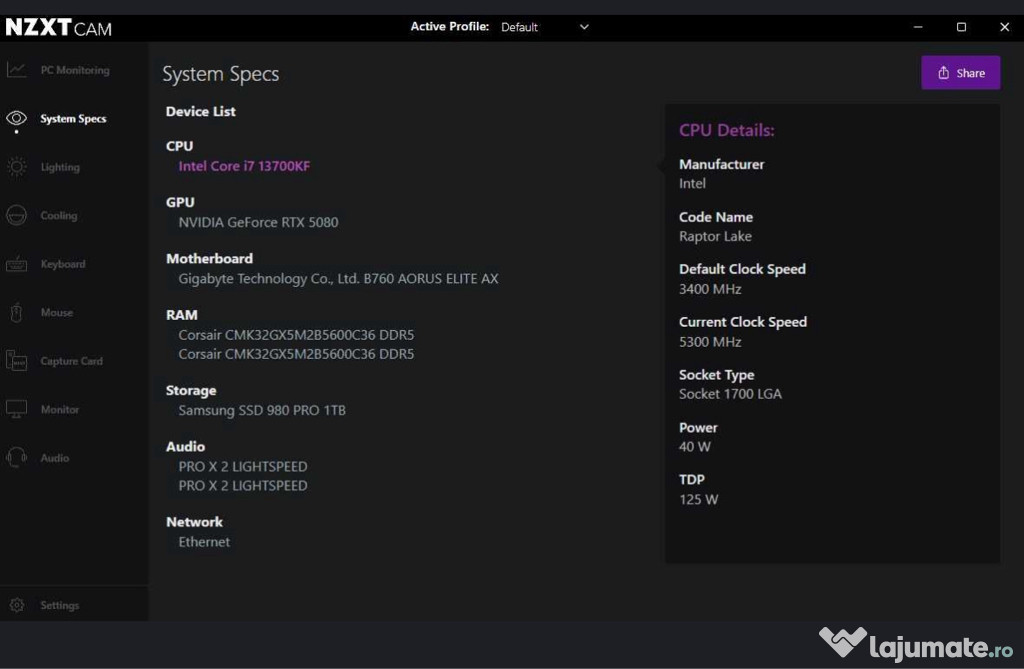Click the Socket 1700 LGA value
The height and width of the screenshot is (669, 1024).
pyautogui.click(x=730, y=394)
